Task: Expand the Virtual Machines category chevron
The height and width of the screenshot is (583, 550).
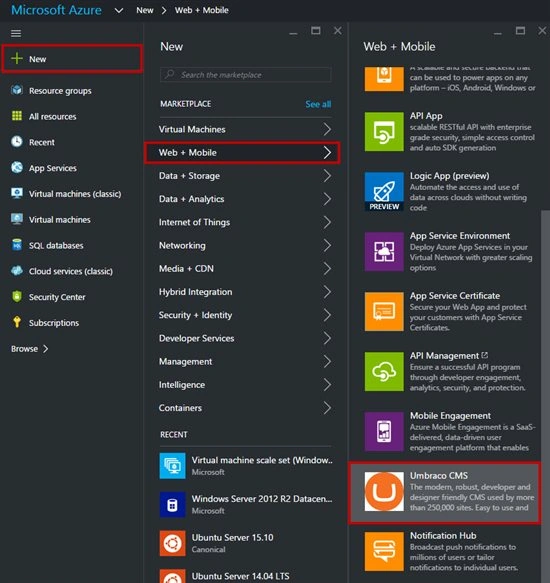Action: pos(327,129)
